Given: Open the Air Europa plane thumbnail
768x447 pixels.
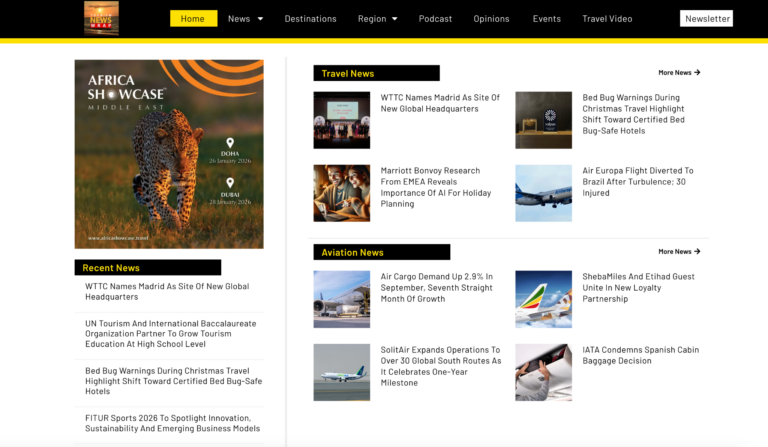Looking at the screenshot, I should pos(543,193).
